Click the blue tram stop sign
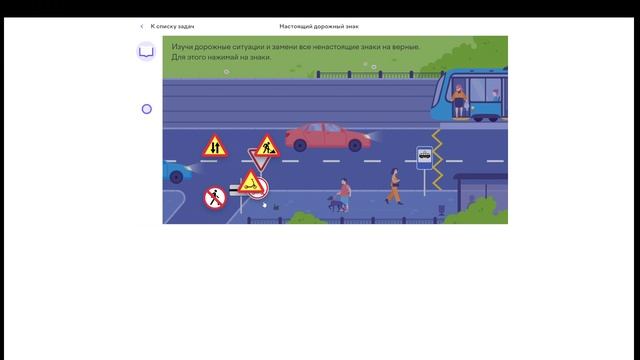Screen dimensions: 640x360 [424, 158]
